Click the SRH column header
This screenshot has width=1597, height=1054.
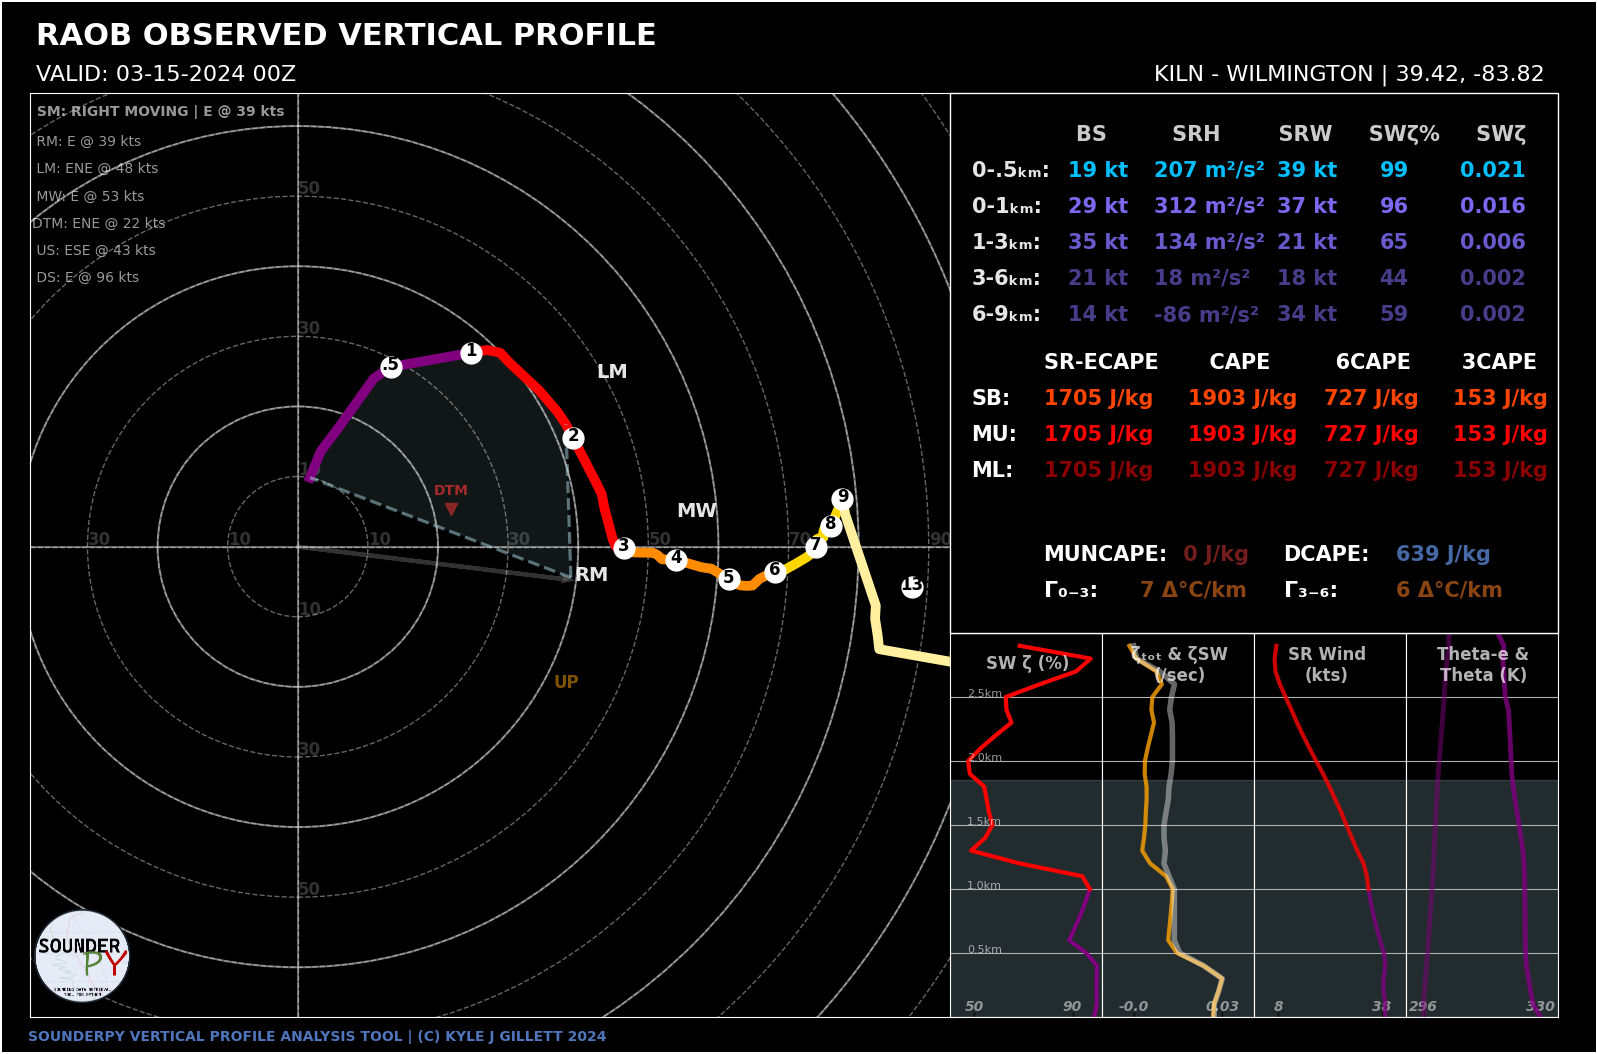[1196, 134]
